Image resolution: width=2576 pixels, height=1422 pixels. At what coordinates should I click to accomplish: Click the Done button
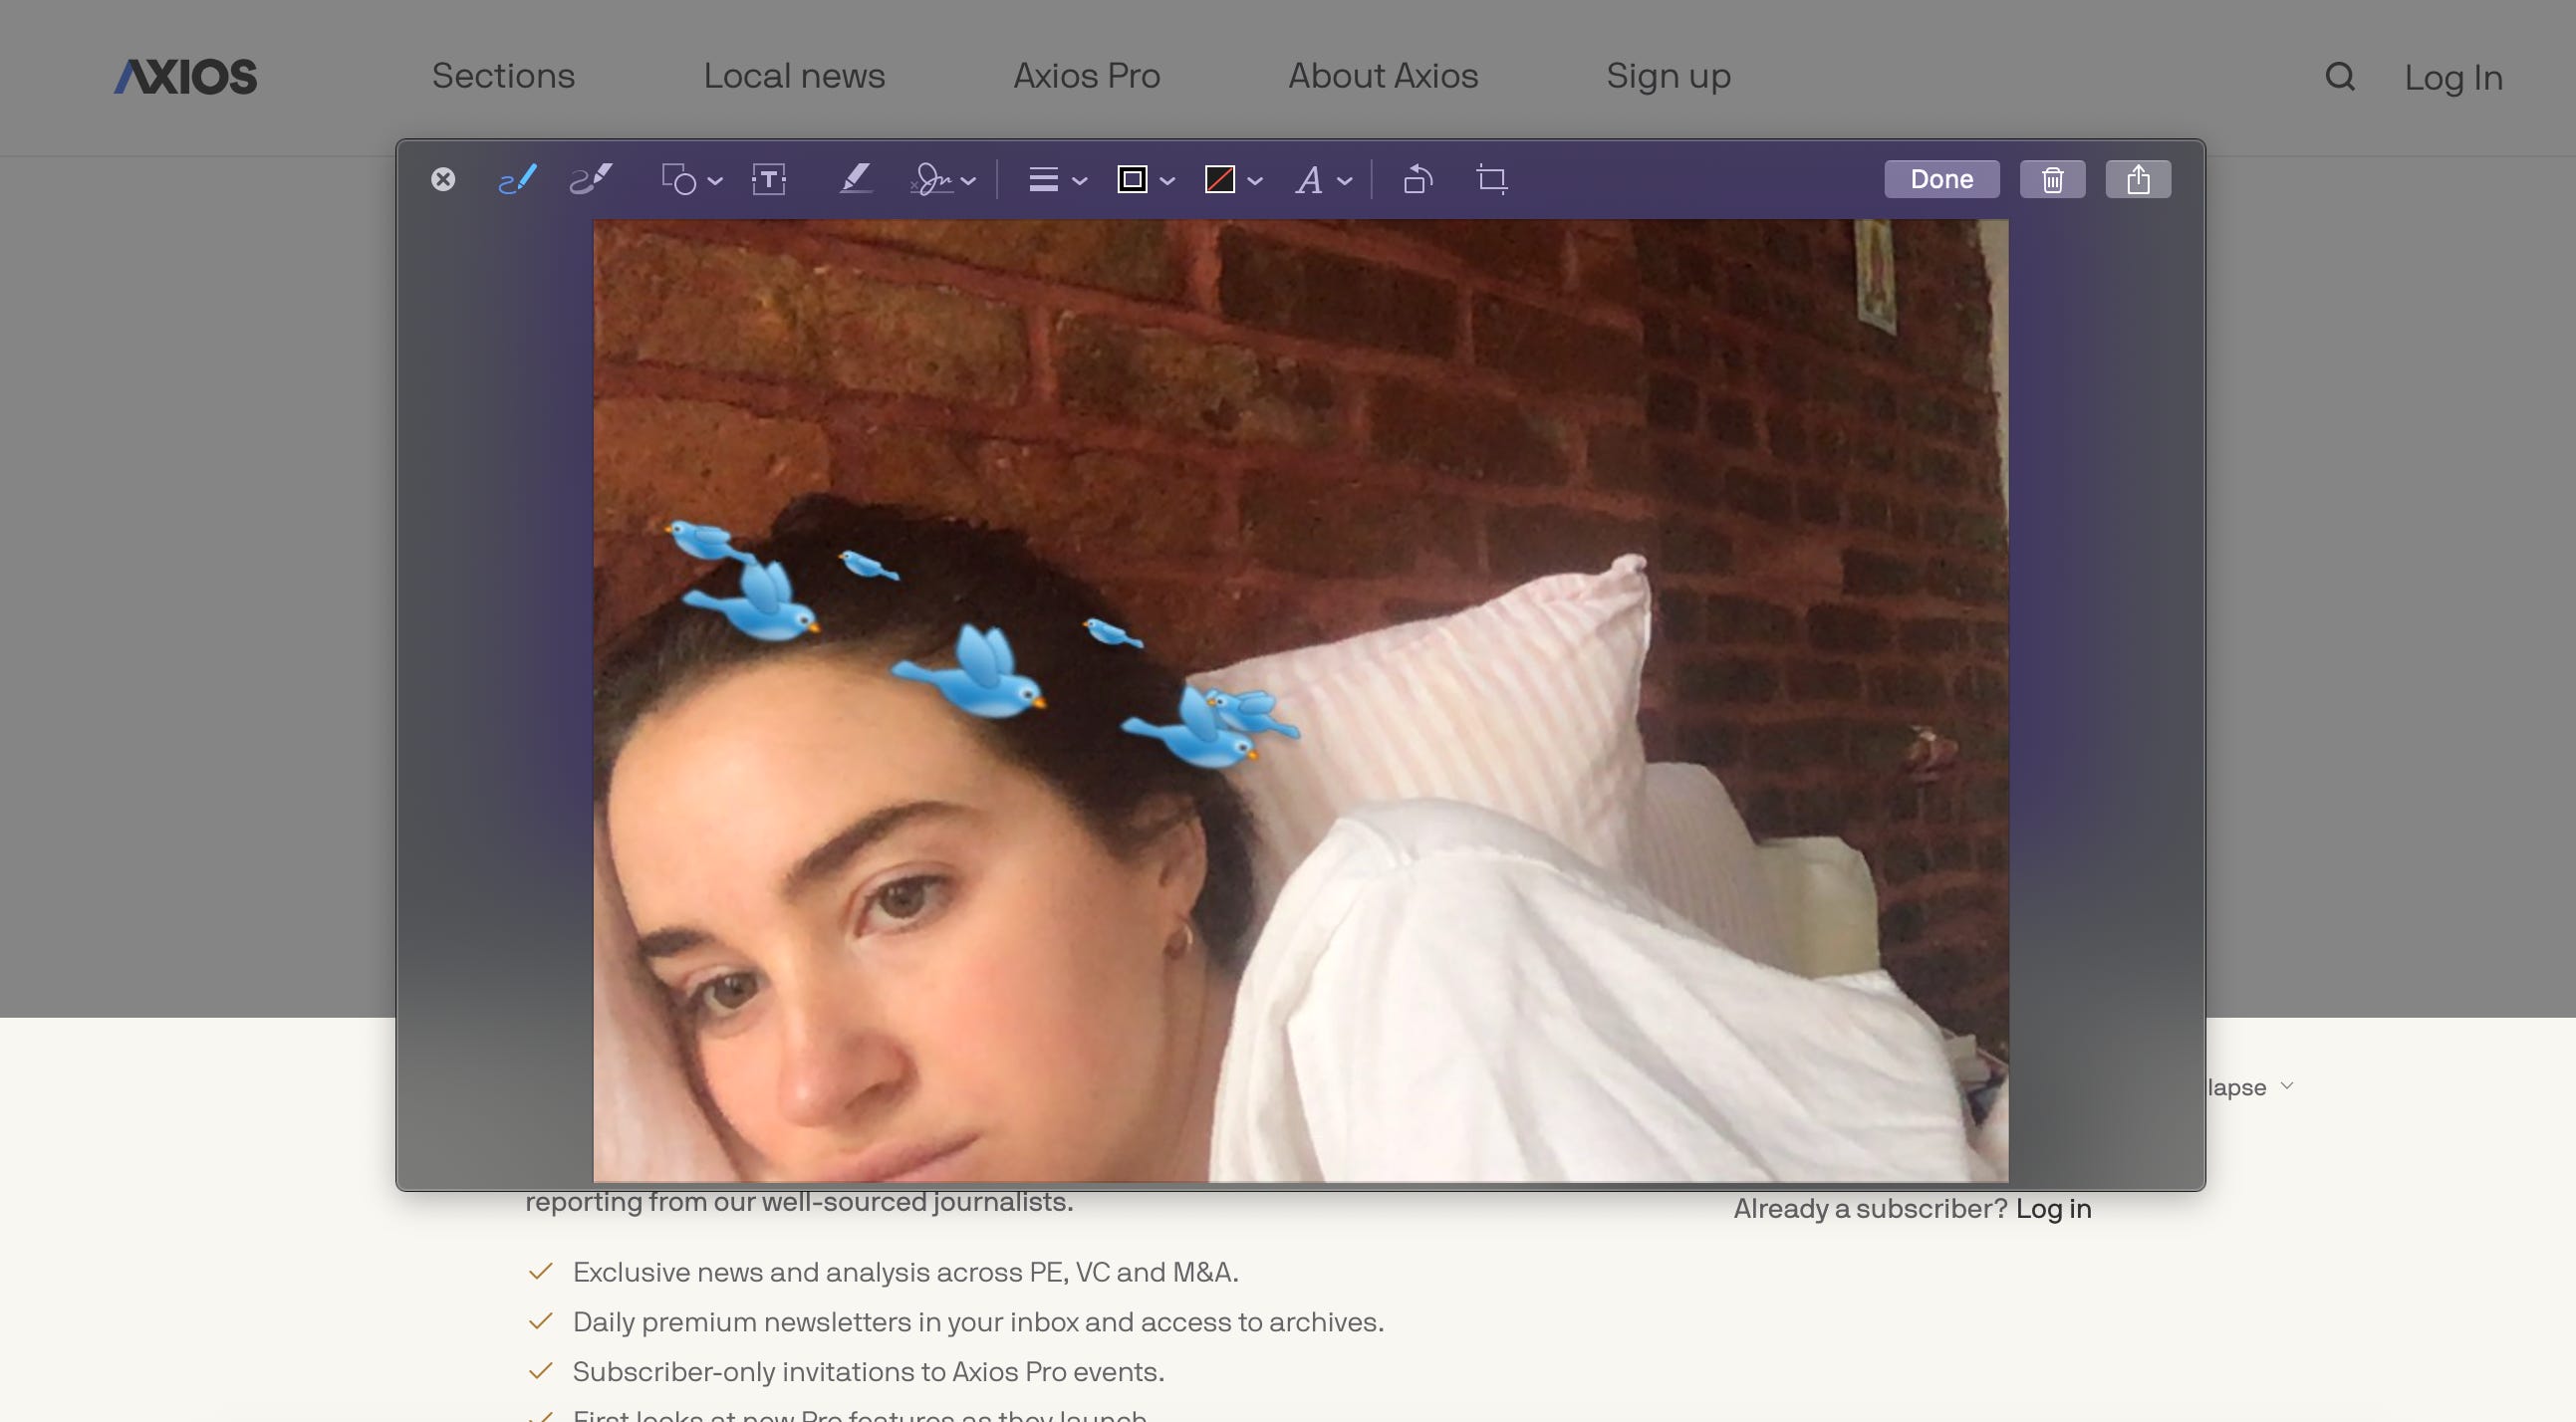pos(1941,180)
